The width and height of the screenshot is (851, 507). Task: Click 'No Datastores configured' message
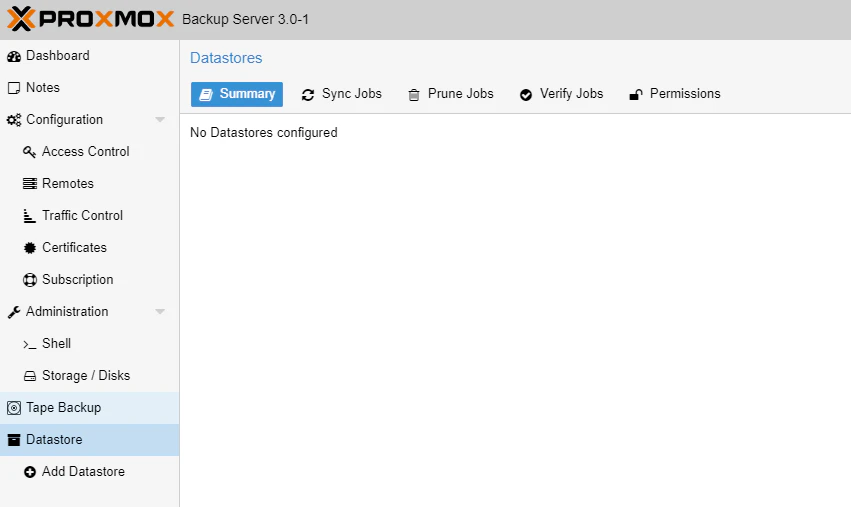coord(264,133)
